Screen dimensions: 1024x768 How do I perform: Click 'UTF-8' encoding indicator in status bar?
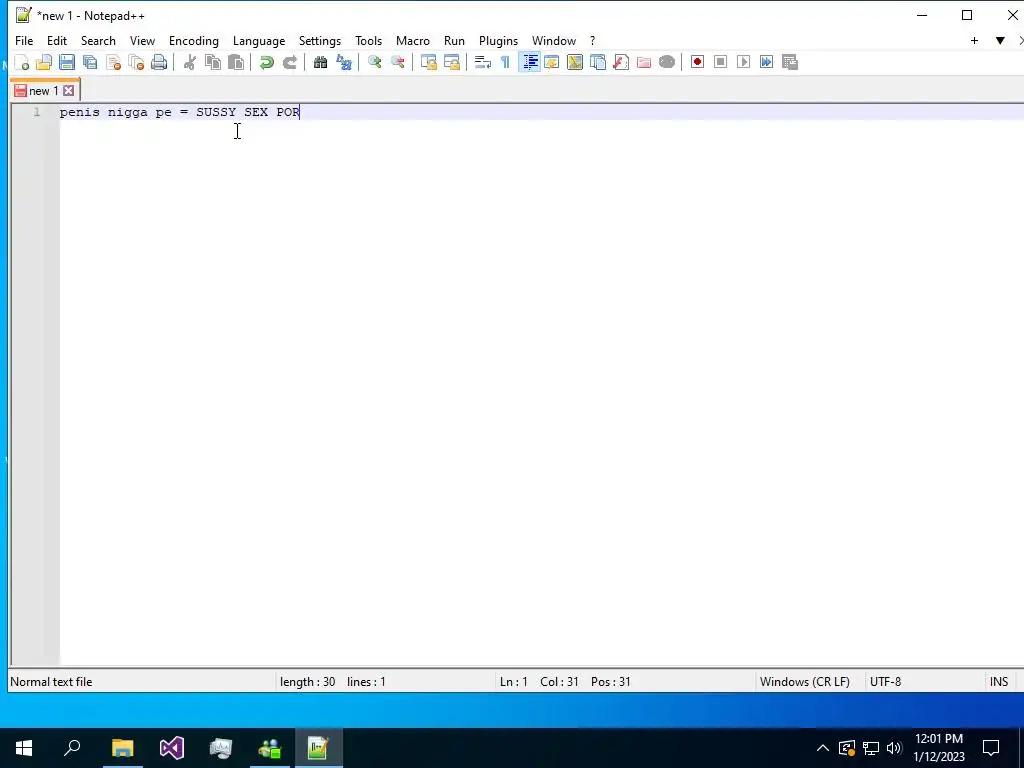(886, 682)
